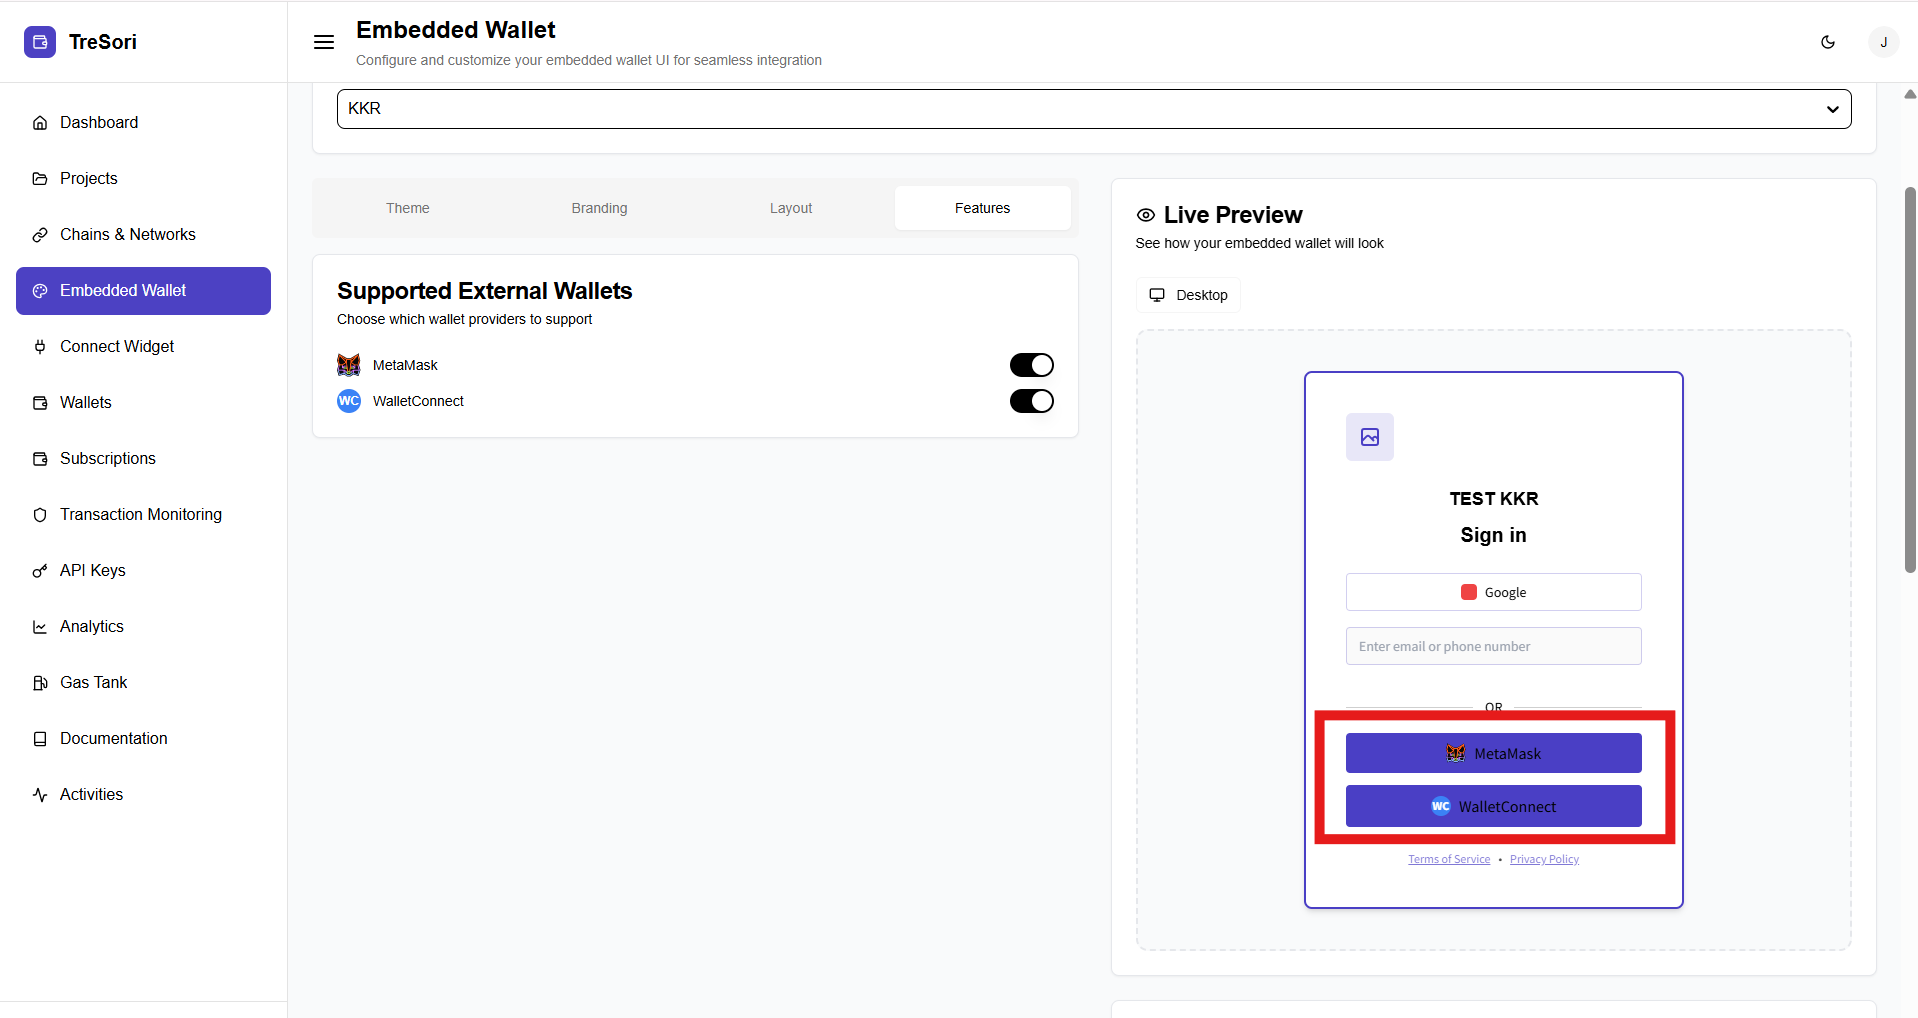Click the Live Preview eye icon
Viewport: 1918px width, 1018px height.
1146,215
